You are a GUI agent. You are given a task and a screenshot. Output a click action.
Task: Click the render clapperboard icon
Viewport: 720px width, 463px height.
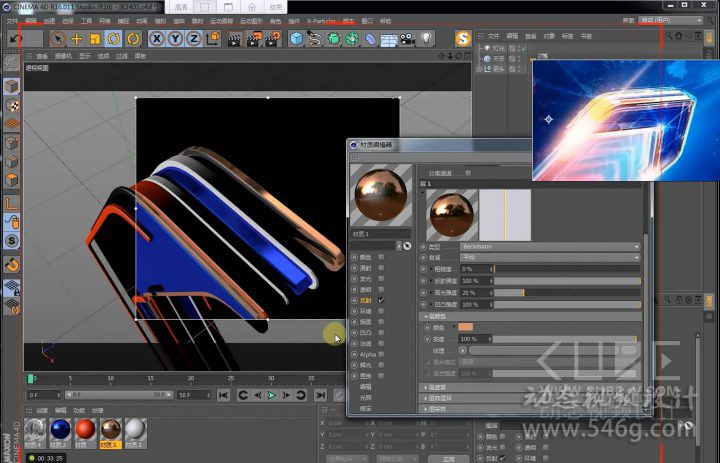click(235, 39)
